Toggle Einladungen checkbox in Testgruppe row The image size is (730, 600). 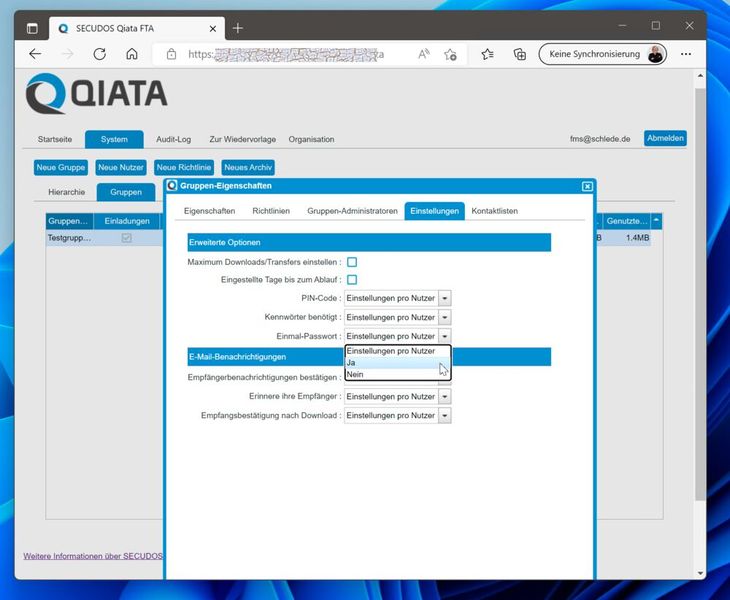pyautogui.click(x=126, y=239)
